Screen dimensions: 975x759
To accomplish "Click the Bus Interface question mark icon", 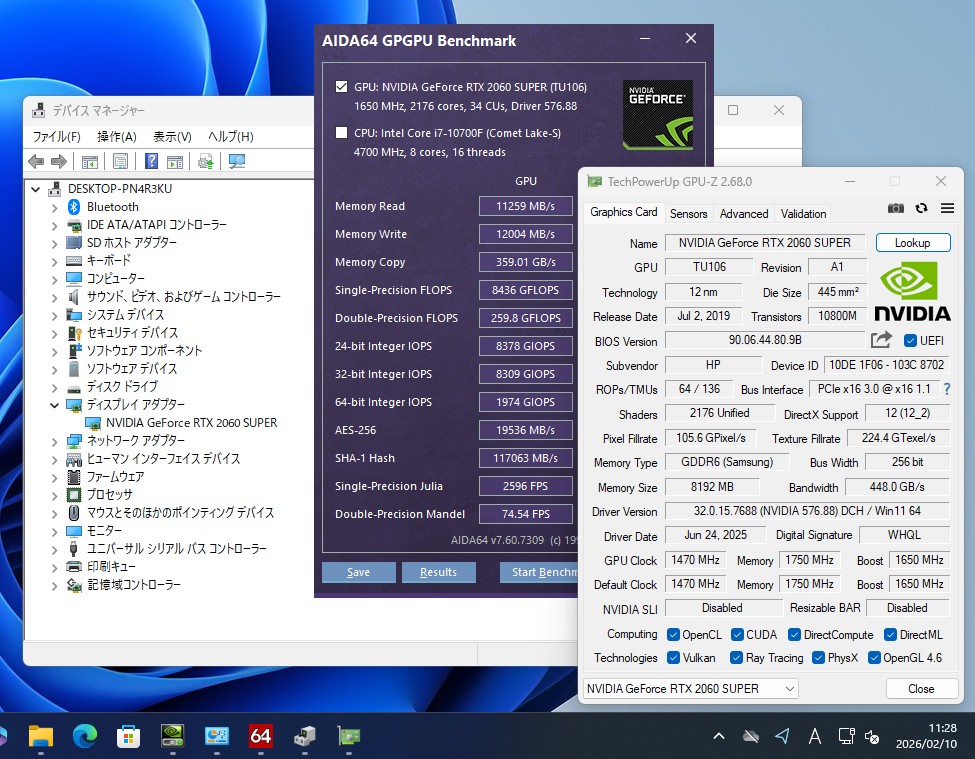I will [x=946, y=389].
